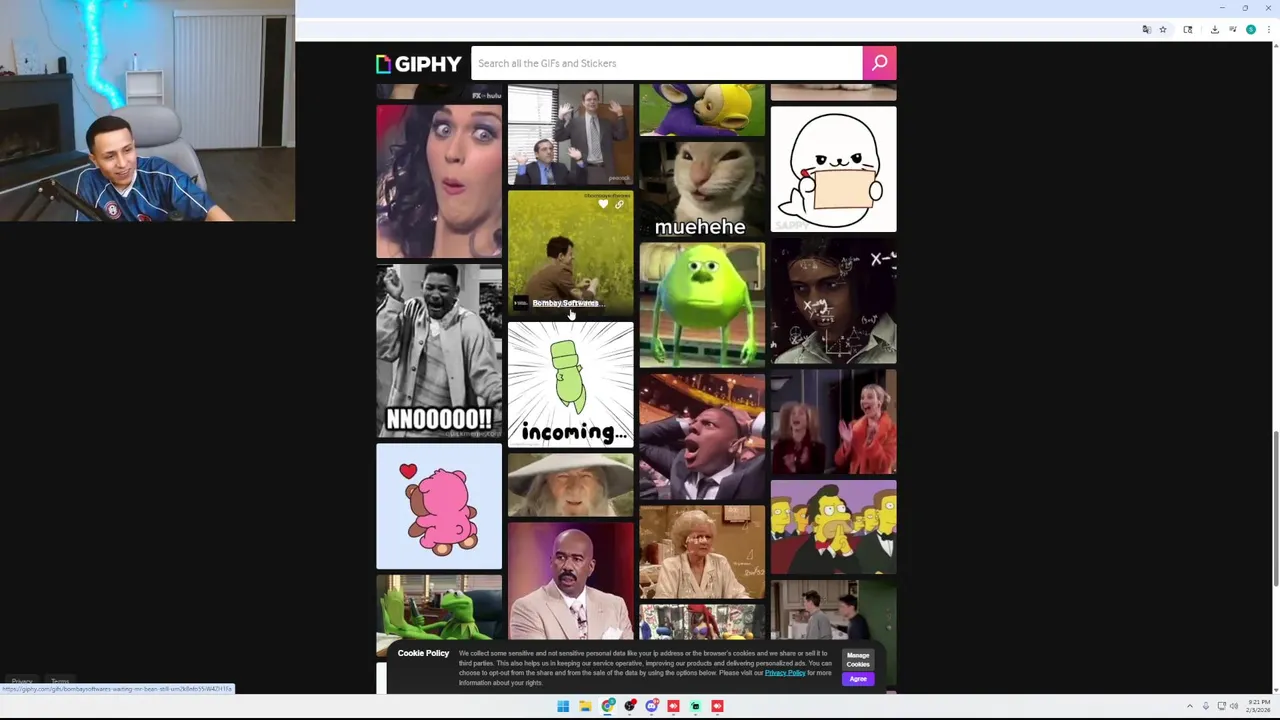Open the white seal holding sign sticker
The image size is (1280, 720).
(x=833, y=169)
